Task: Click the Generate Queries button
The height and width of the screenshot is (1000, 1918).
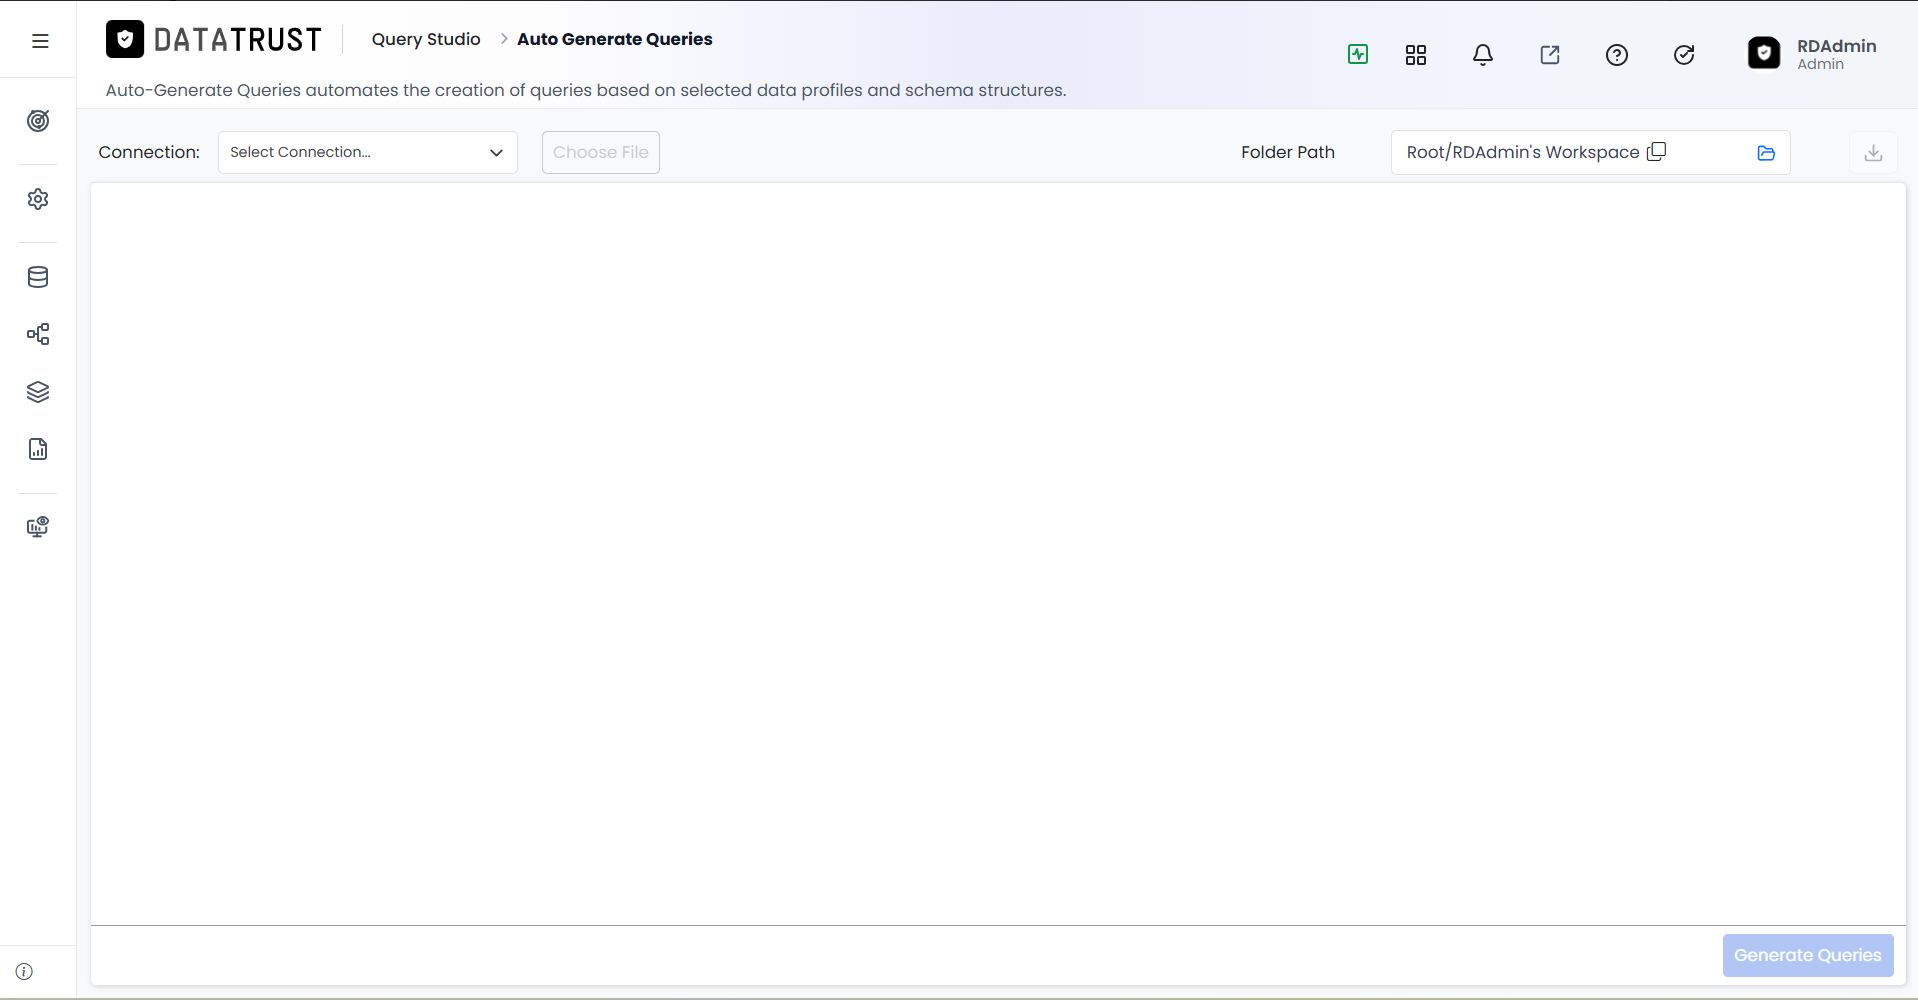Action: click(1808, 955)
